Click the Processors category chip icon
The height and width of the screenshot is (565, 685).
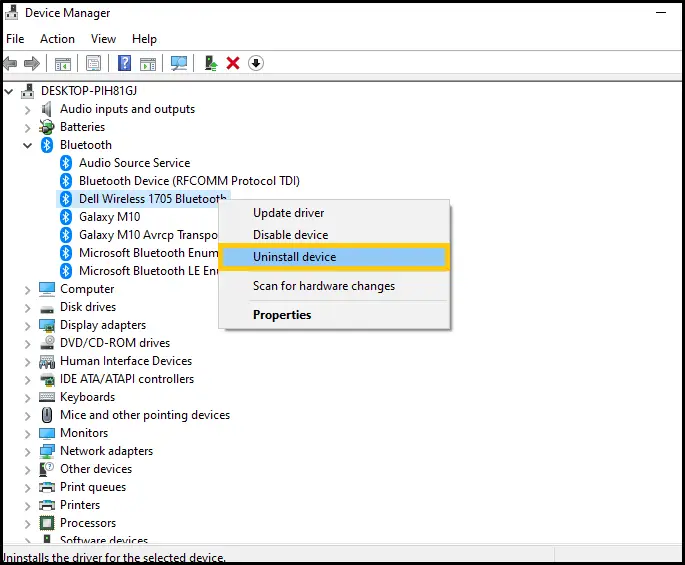(x=47, y=523)
